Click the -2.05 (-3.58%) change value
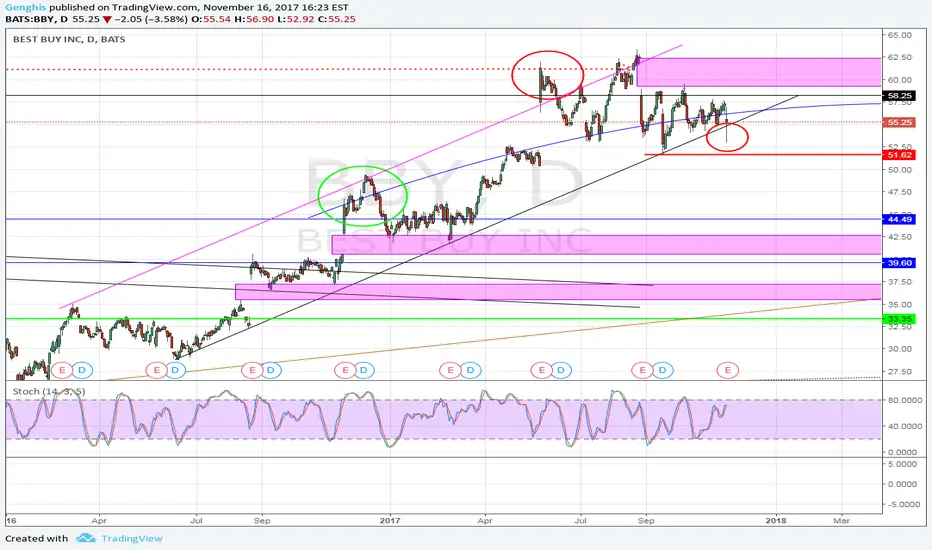Image resolution: width=932 pixels, height=550 pixels. click(153, 19)
